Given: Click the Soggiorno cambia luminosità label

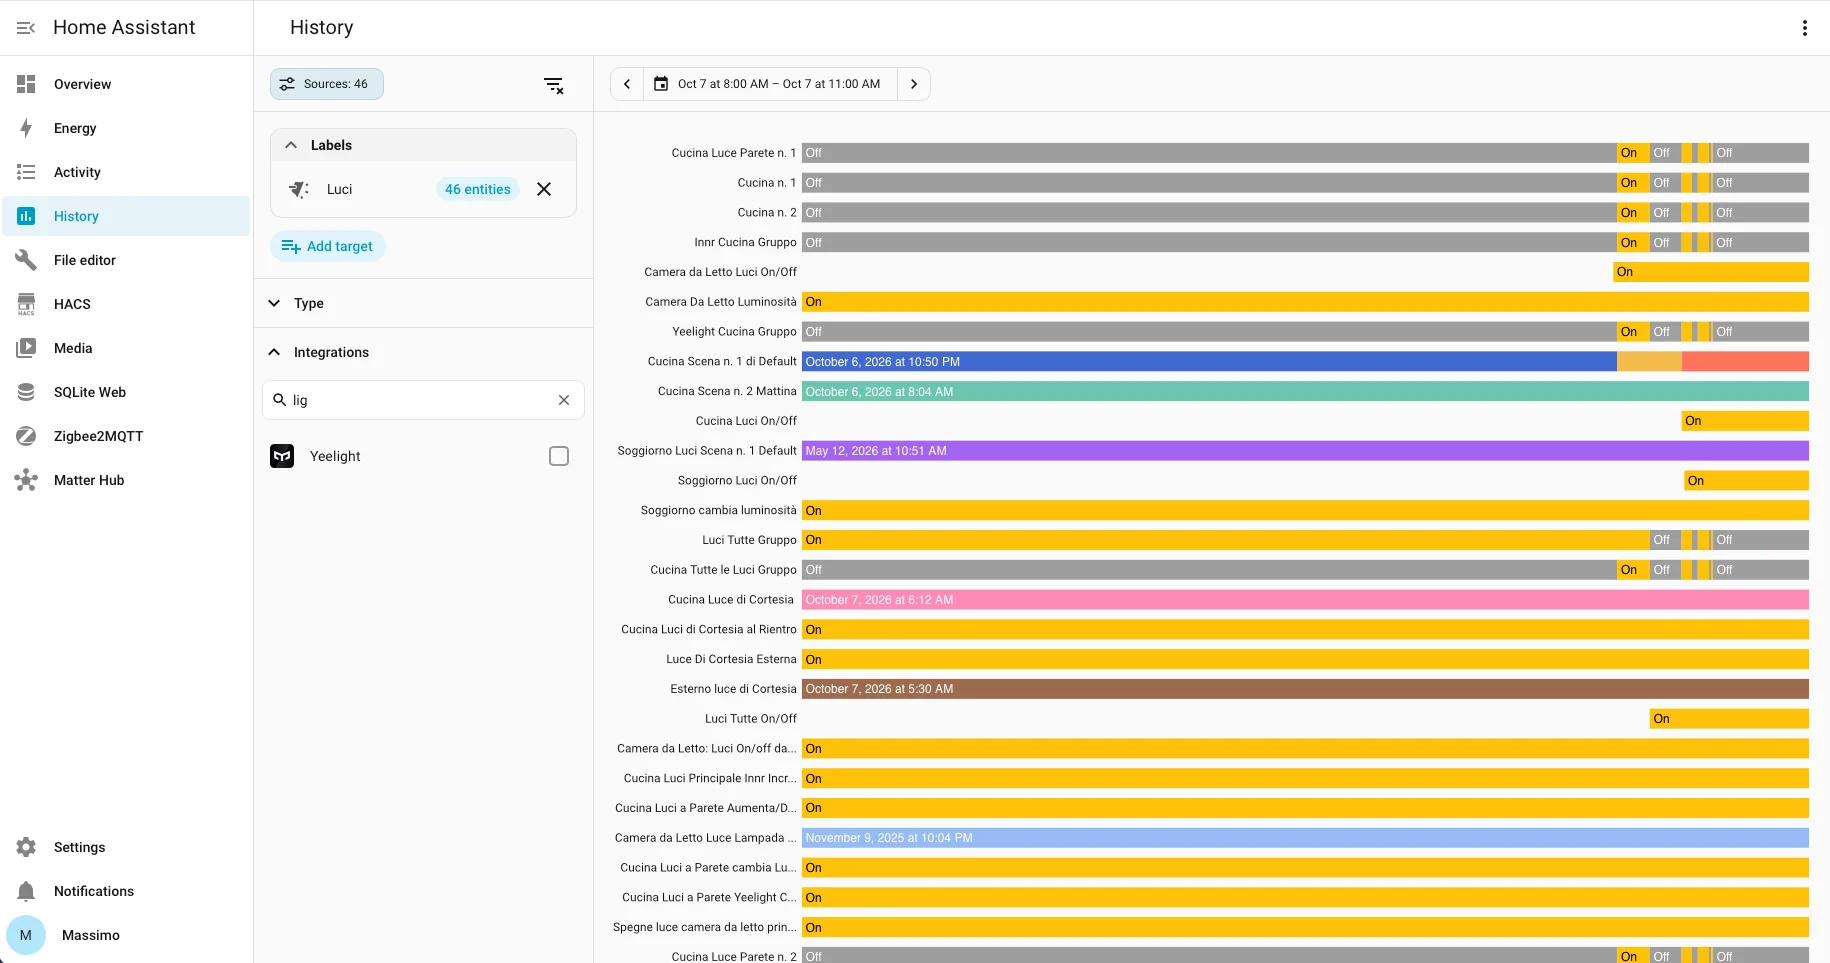Looking at the screenshot, I should coord(718,510).
